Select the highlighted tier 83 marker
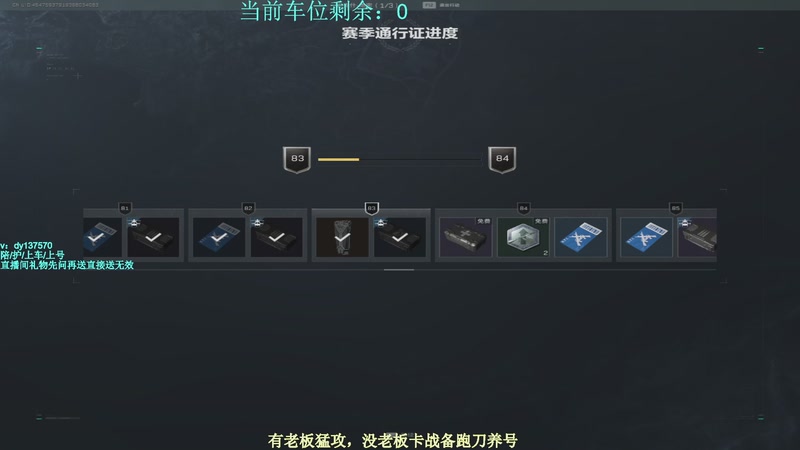The height and width of the screenshot is (450, 800). (x=371, y=208)
